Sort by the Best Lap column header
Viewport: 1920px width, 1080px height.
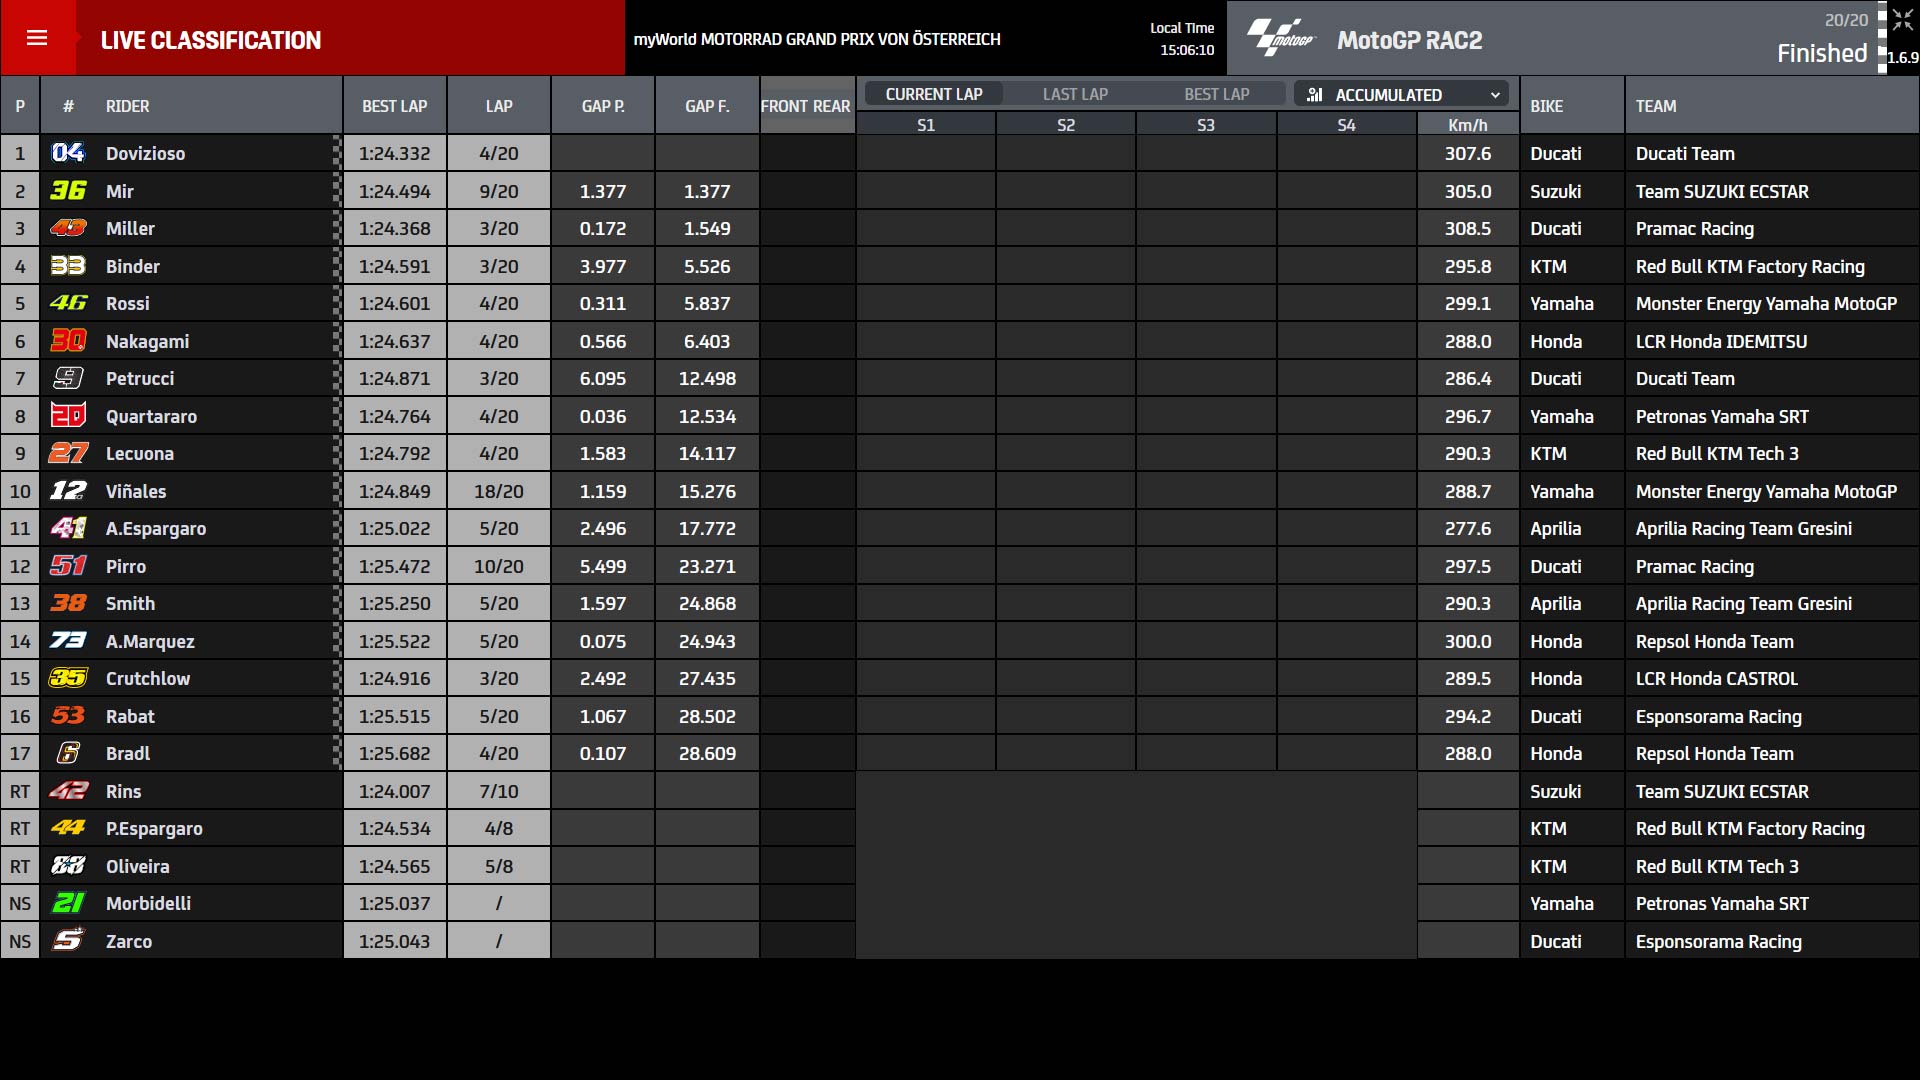point(394,106)
